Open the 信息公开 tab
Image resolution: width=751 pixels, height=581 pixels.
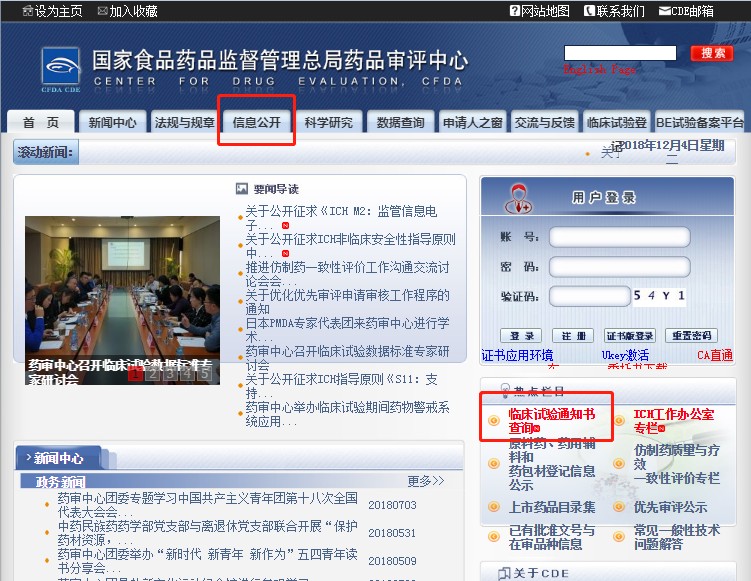[257, 123]
